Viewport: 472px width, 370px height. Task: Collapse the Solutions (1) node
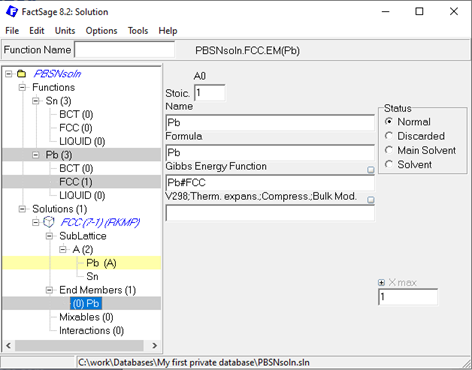pos(22,209)
